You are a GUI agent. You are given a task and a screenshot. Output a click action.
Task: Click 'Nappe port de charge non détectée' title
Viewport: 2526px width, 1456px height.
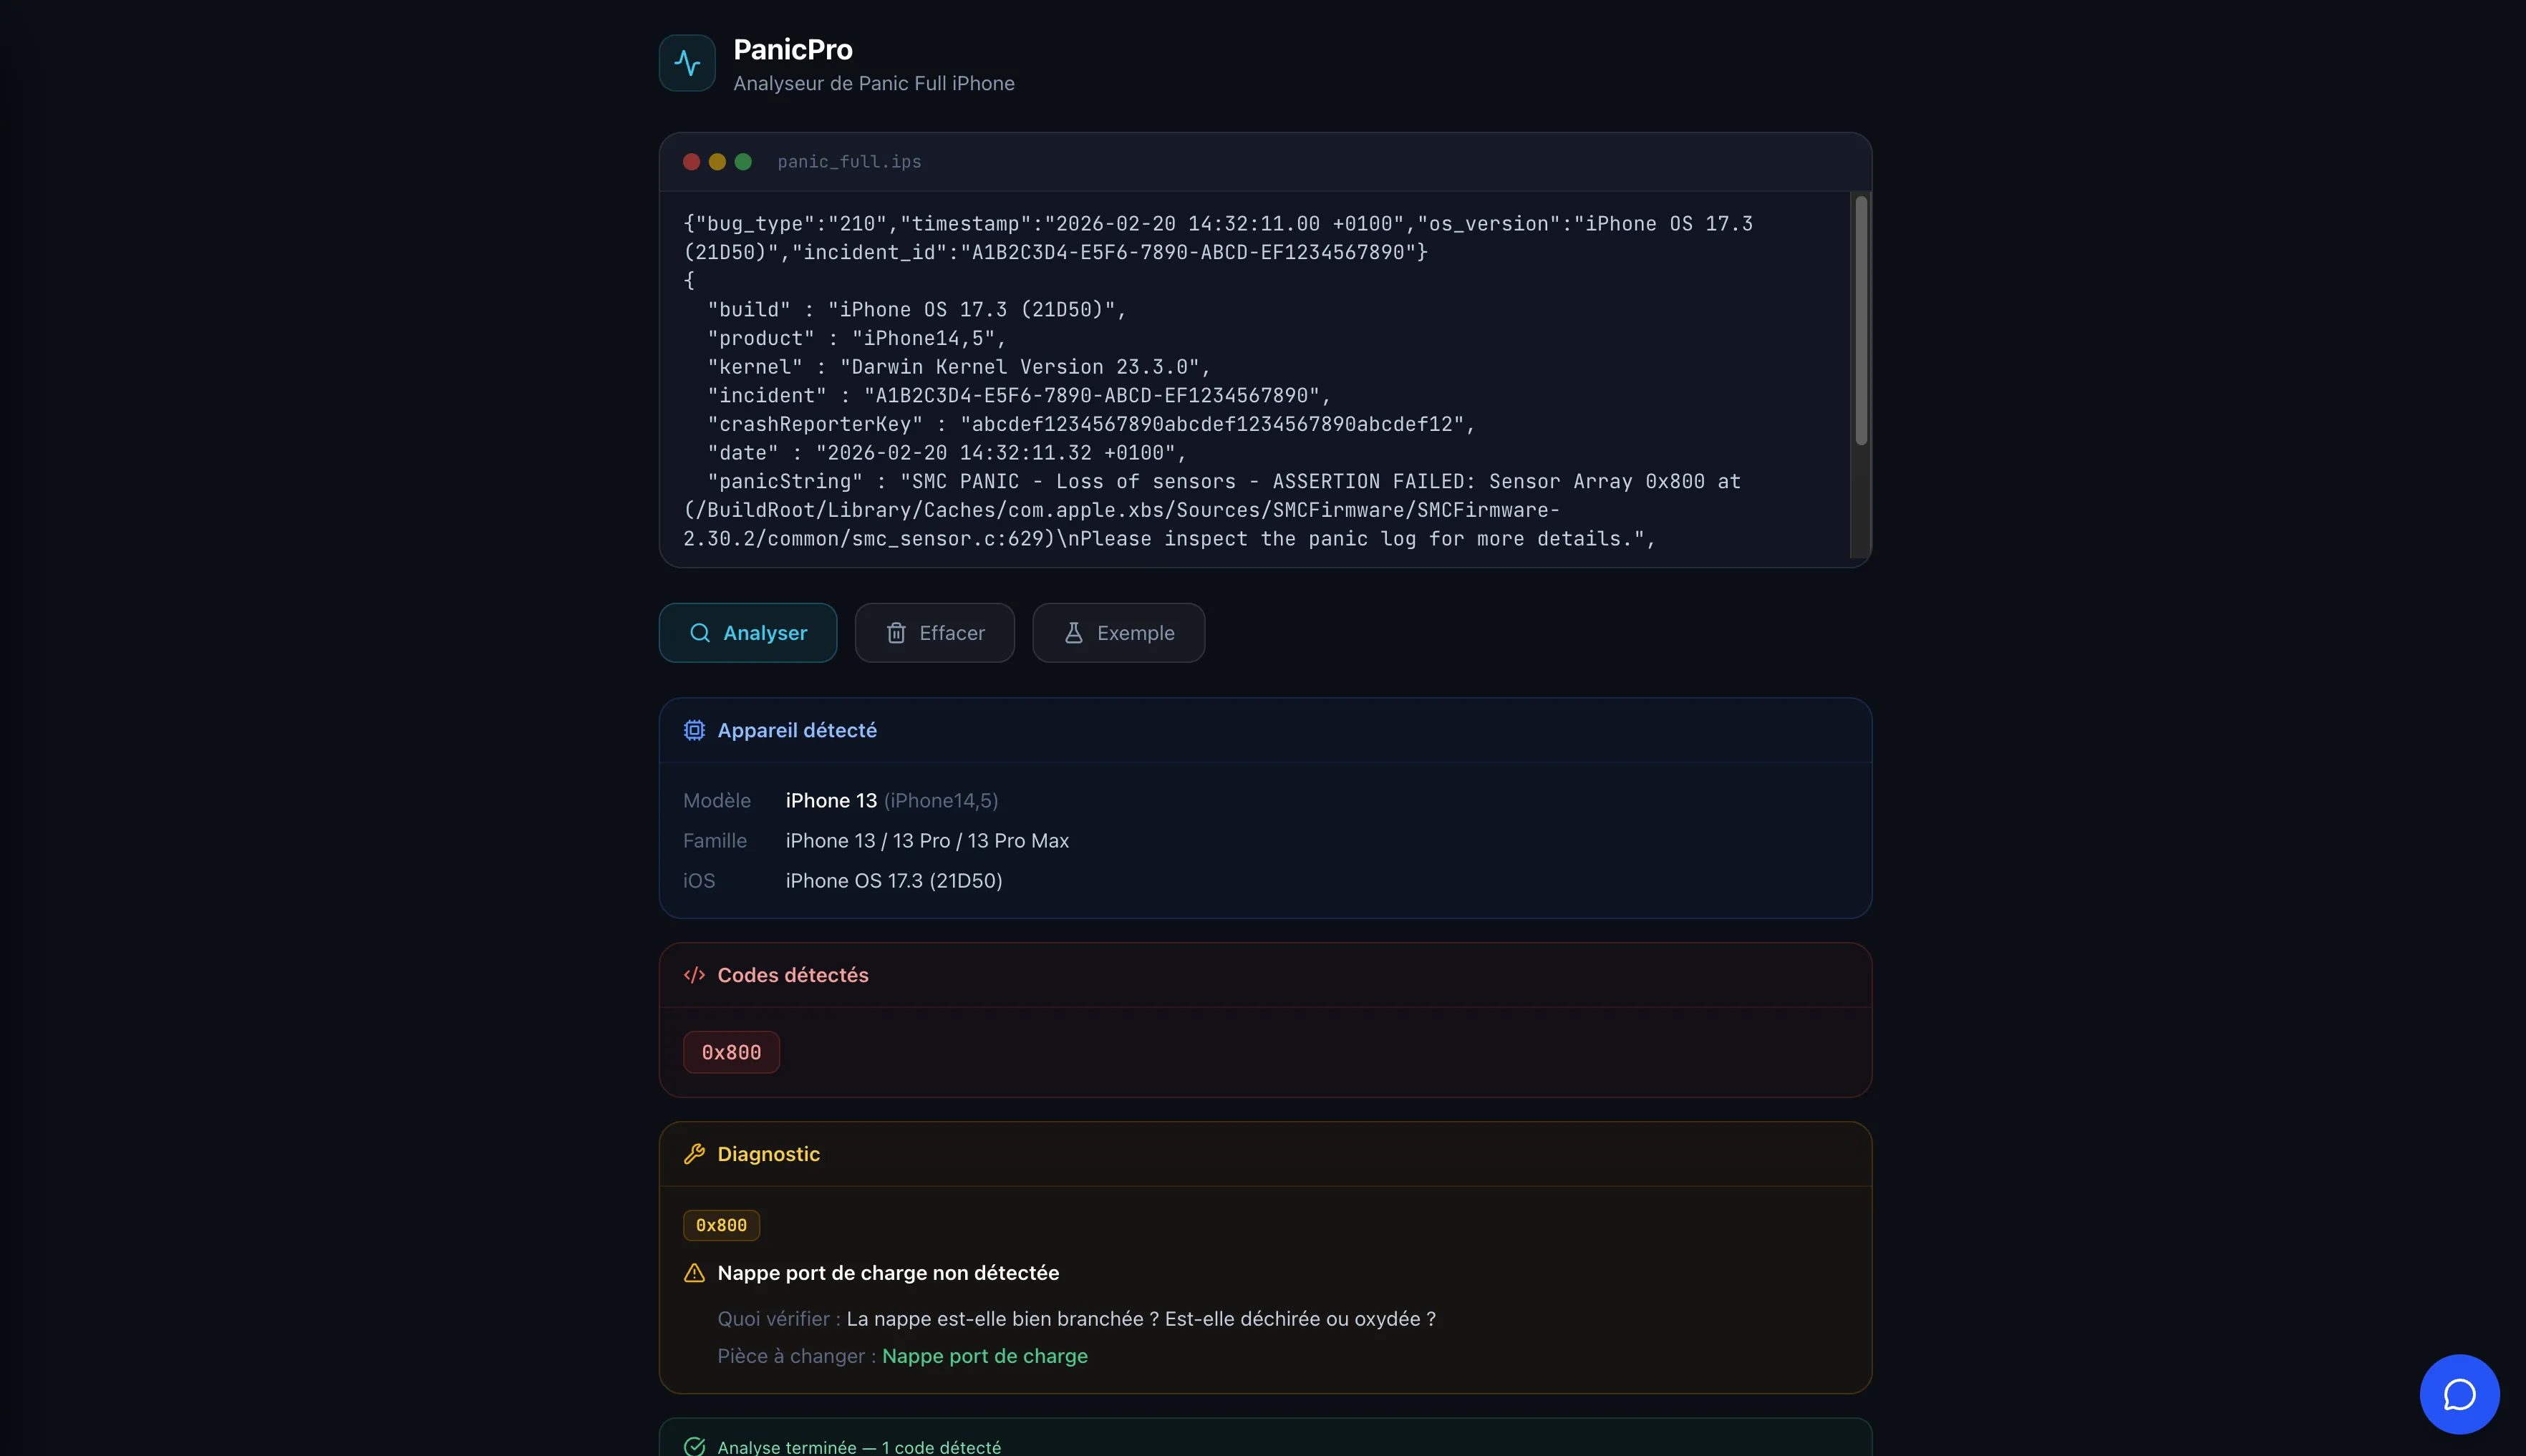point(888,1273)
